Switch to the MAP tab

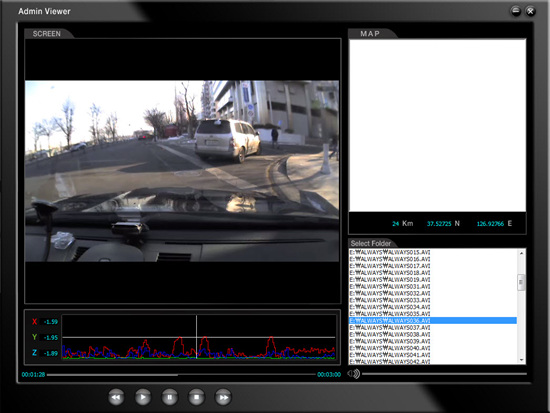(370, 34)
